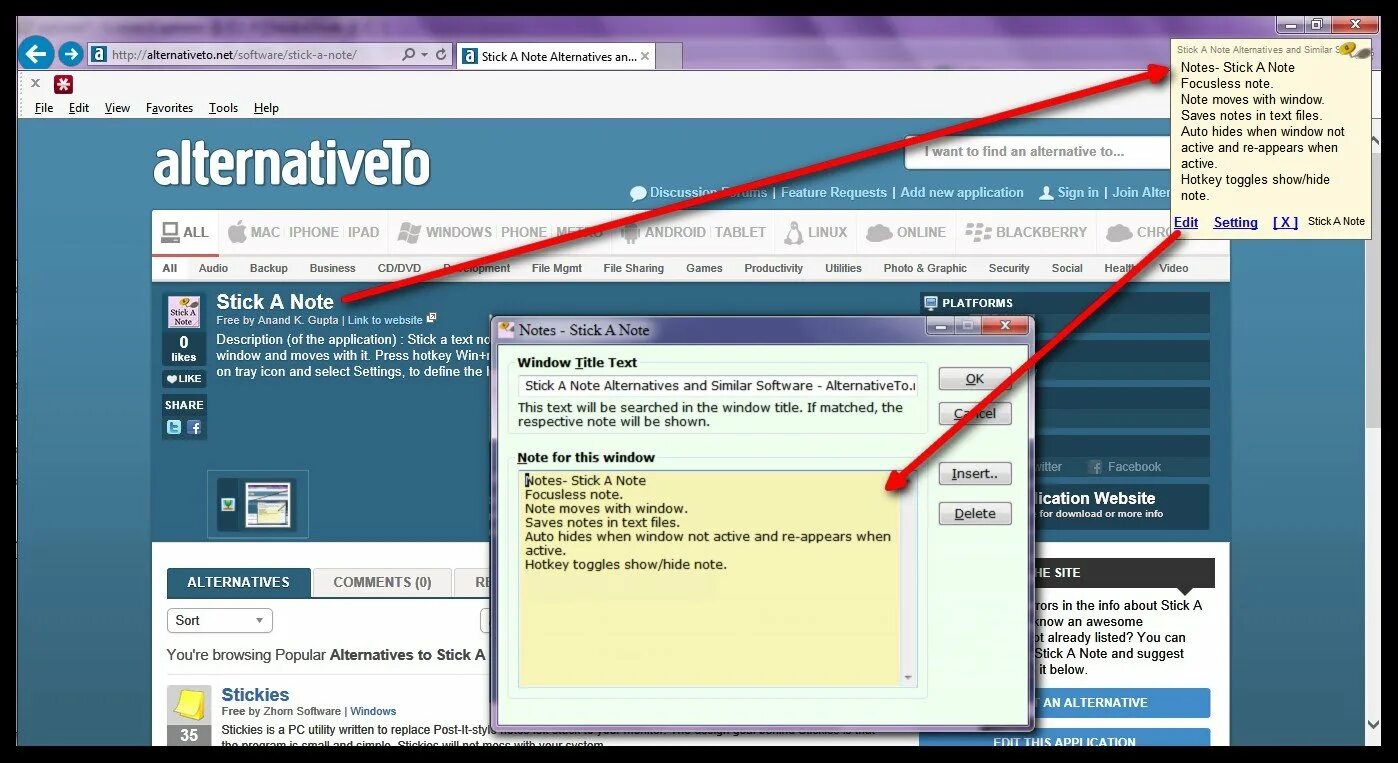Open the Sort dropdown
Viewport: 1398px width, 763px height.
pyautogui.click(x=220, y=620)
